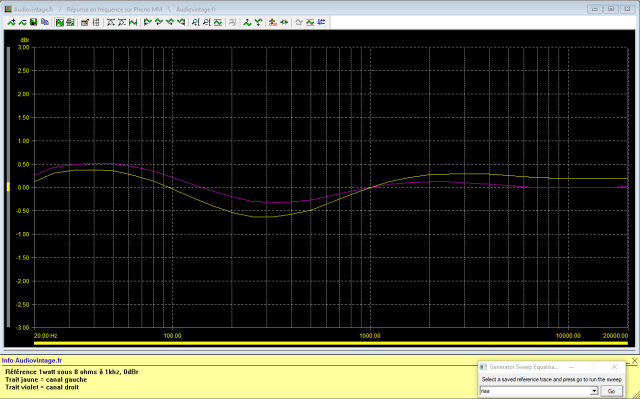Click the zoom out magnifier icon

pos(207,22)
